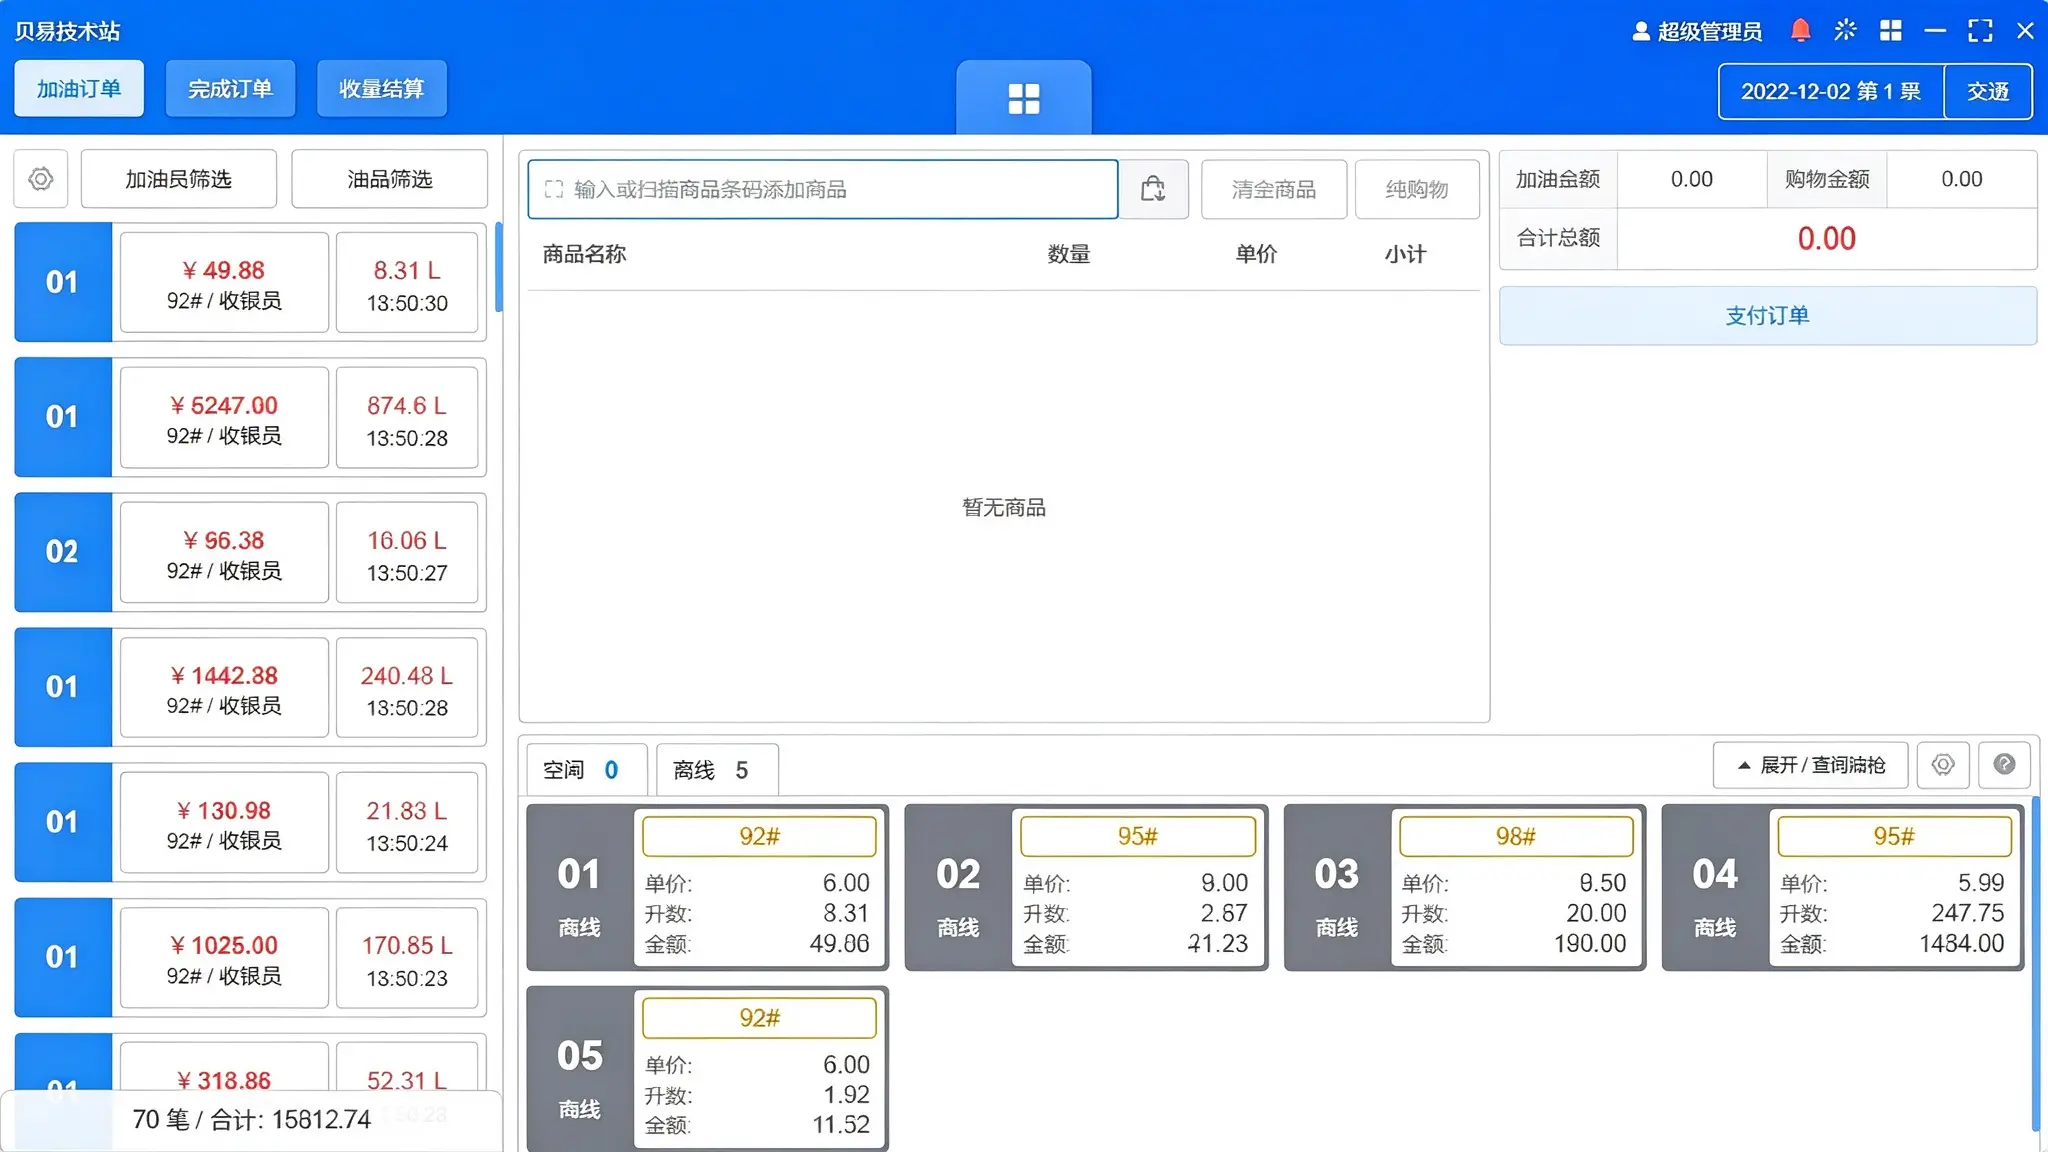Open the center grid dashboard tab
2048x1152 pixels.
click(1023, 98)
